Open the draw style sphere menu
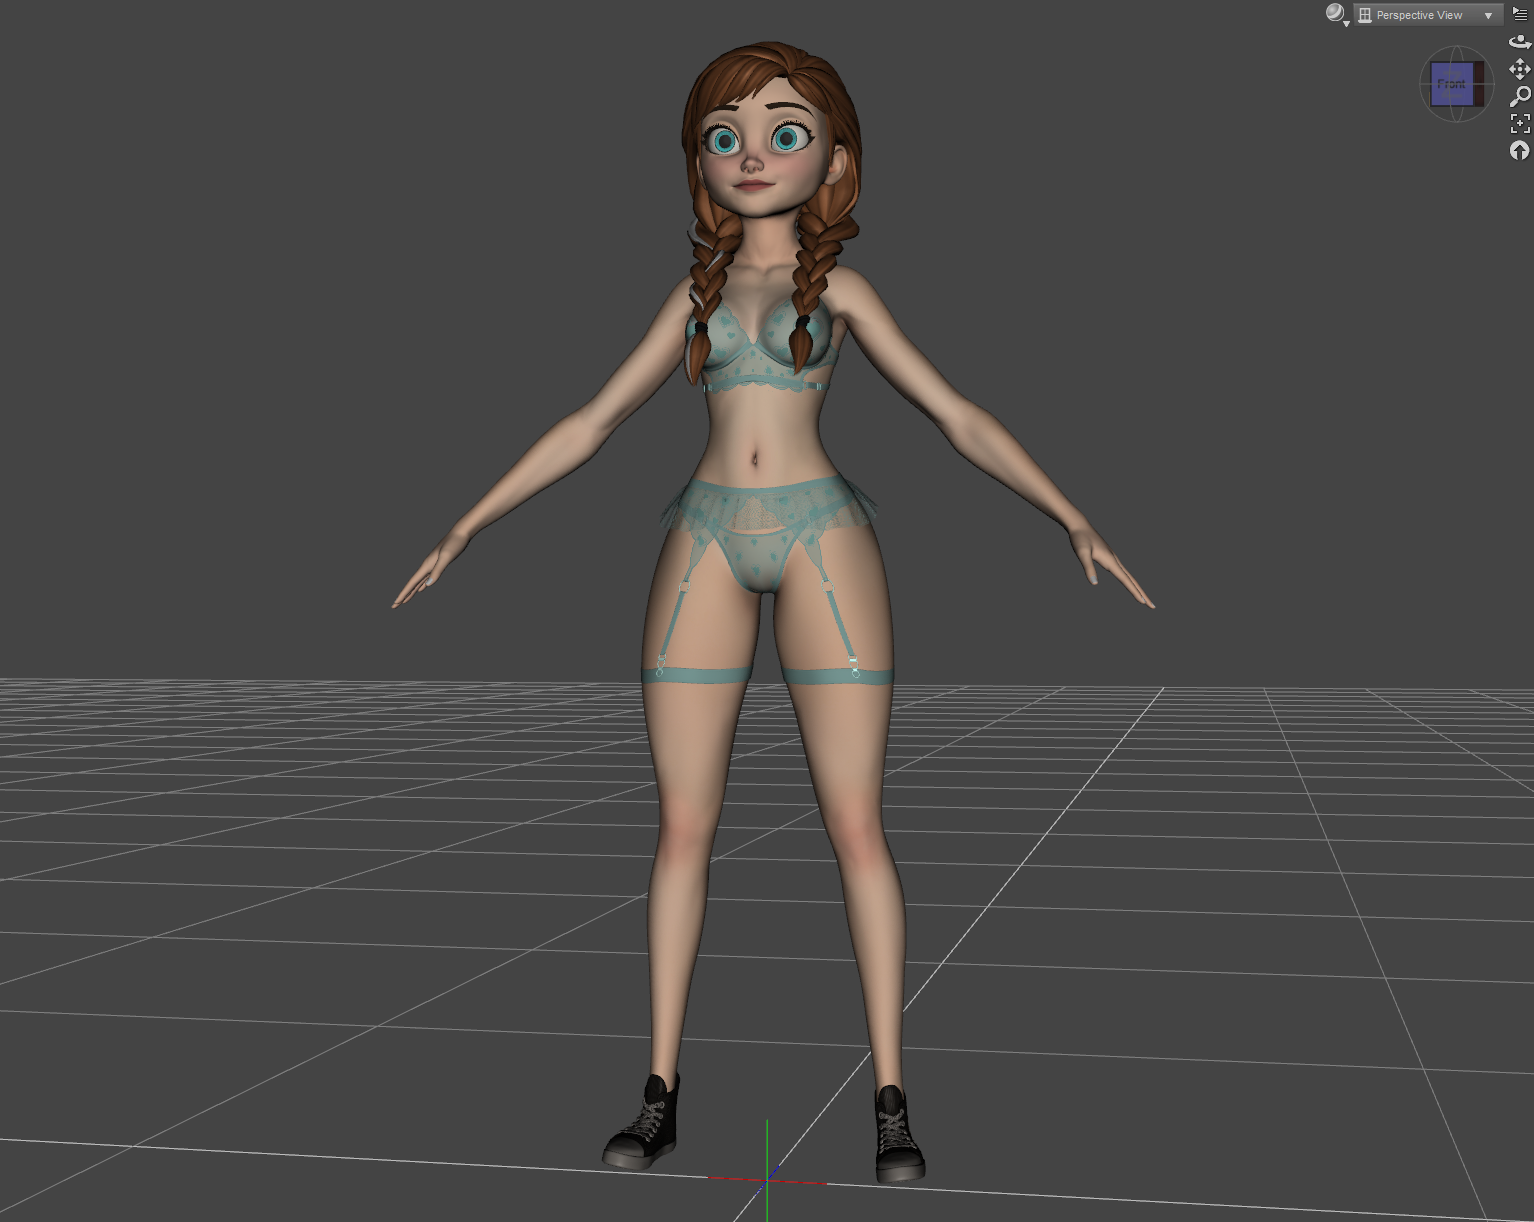The height and width of the screenshot is (1222, 1534). pos(1336,14)
